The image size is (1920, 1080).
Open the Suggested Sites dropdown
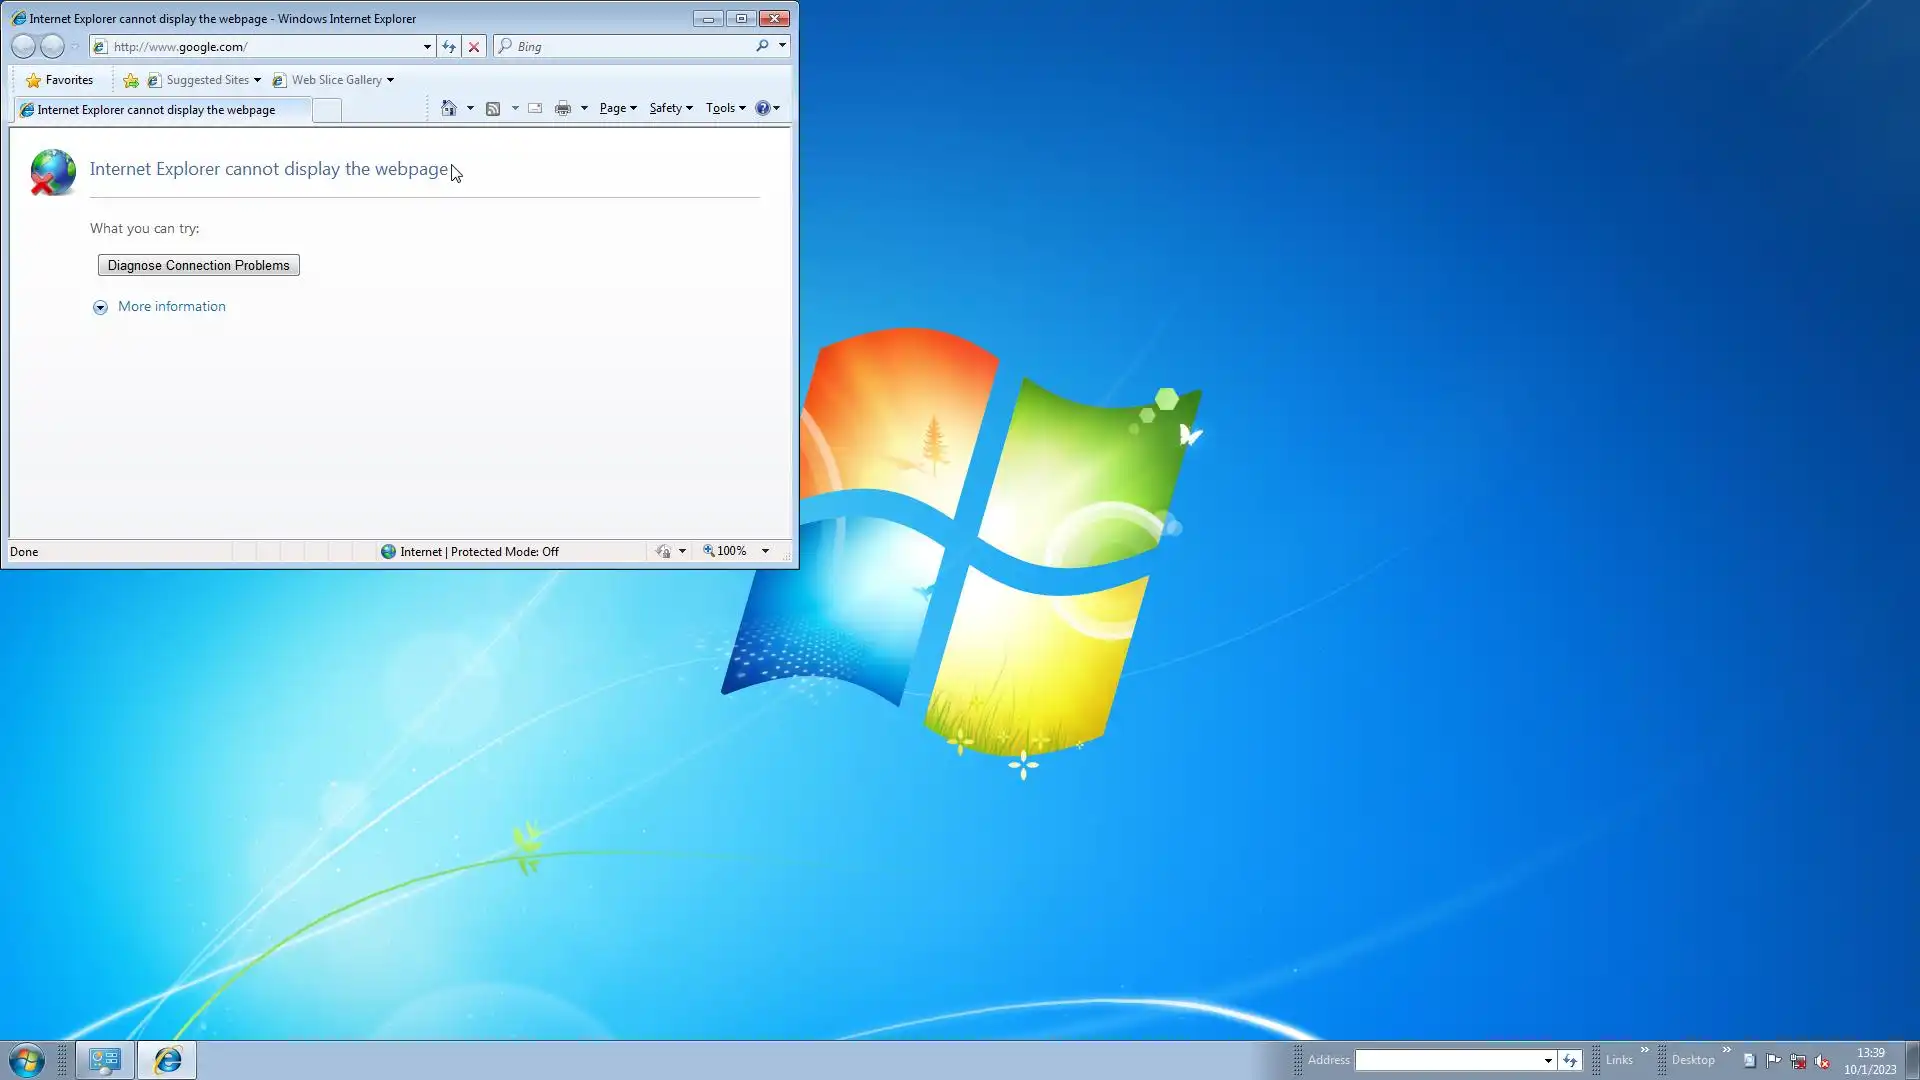click(x=257, y=80)
